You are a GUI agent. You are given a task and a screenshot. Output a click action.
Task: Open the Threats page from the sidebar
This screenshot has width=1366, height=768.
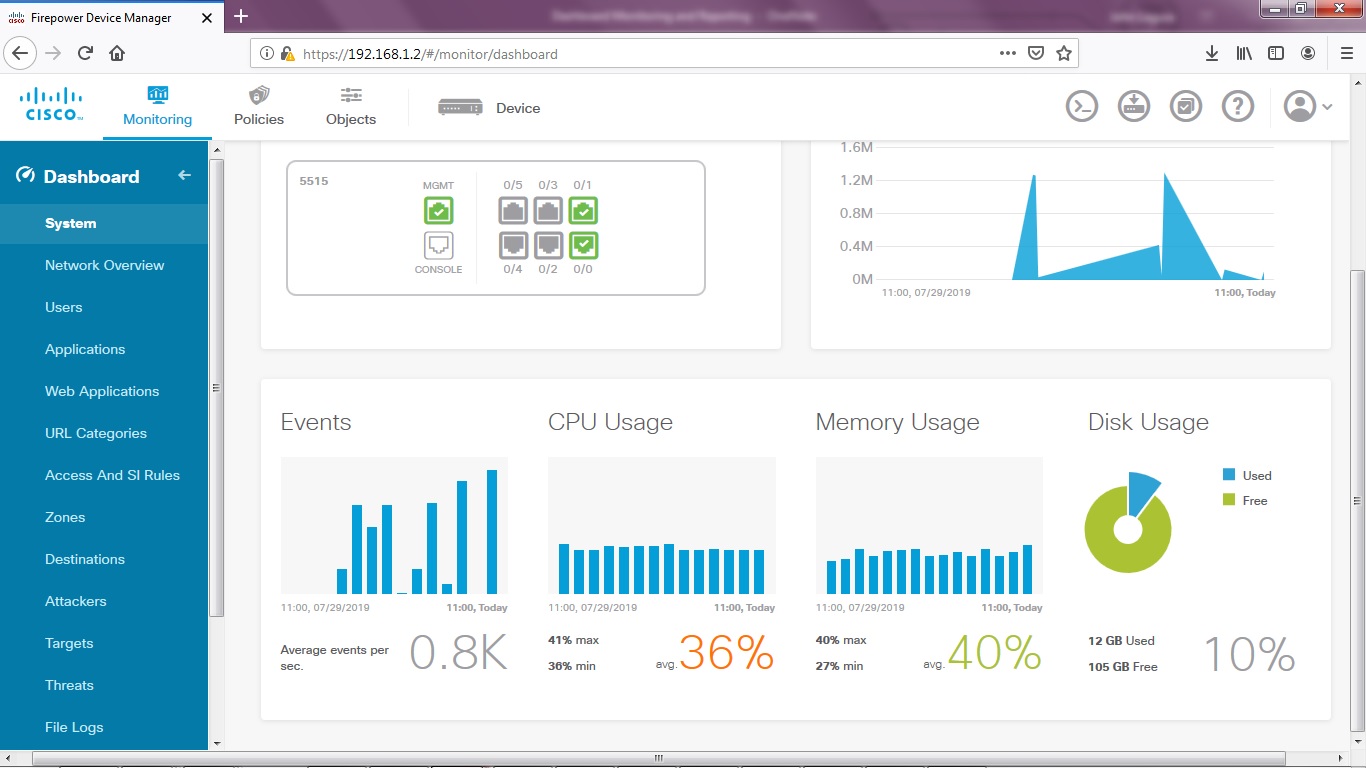click(69, 685)
